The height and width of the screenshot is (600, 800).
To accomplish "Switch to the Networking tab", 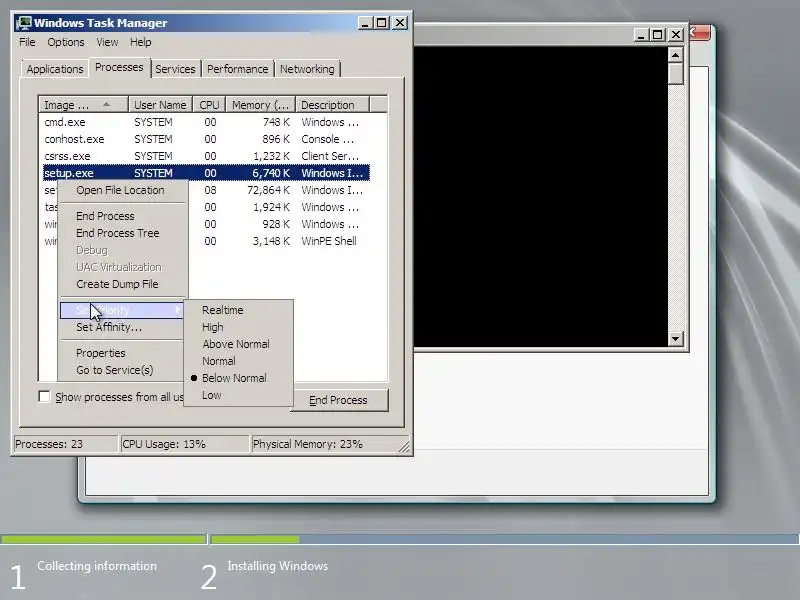I will (x=307, y=69).
